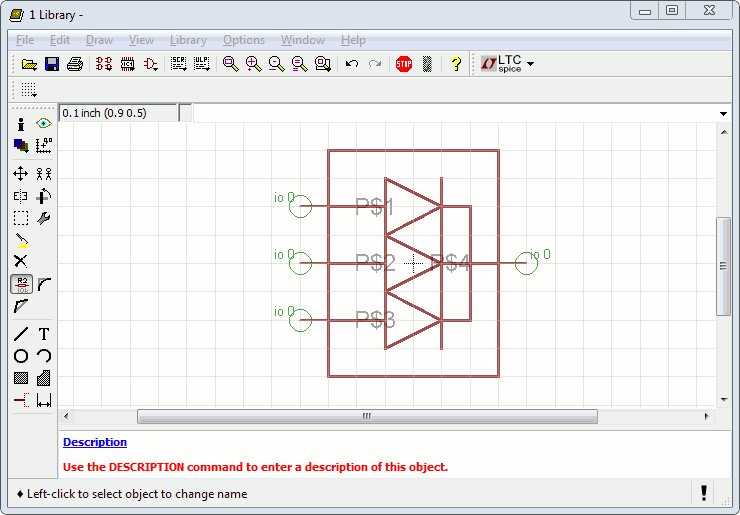Open the Draw menu
The height and width of the screenshot is (515, 740).
[99, 40]
